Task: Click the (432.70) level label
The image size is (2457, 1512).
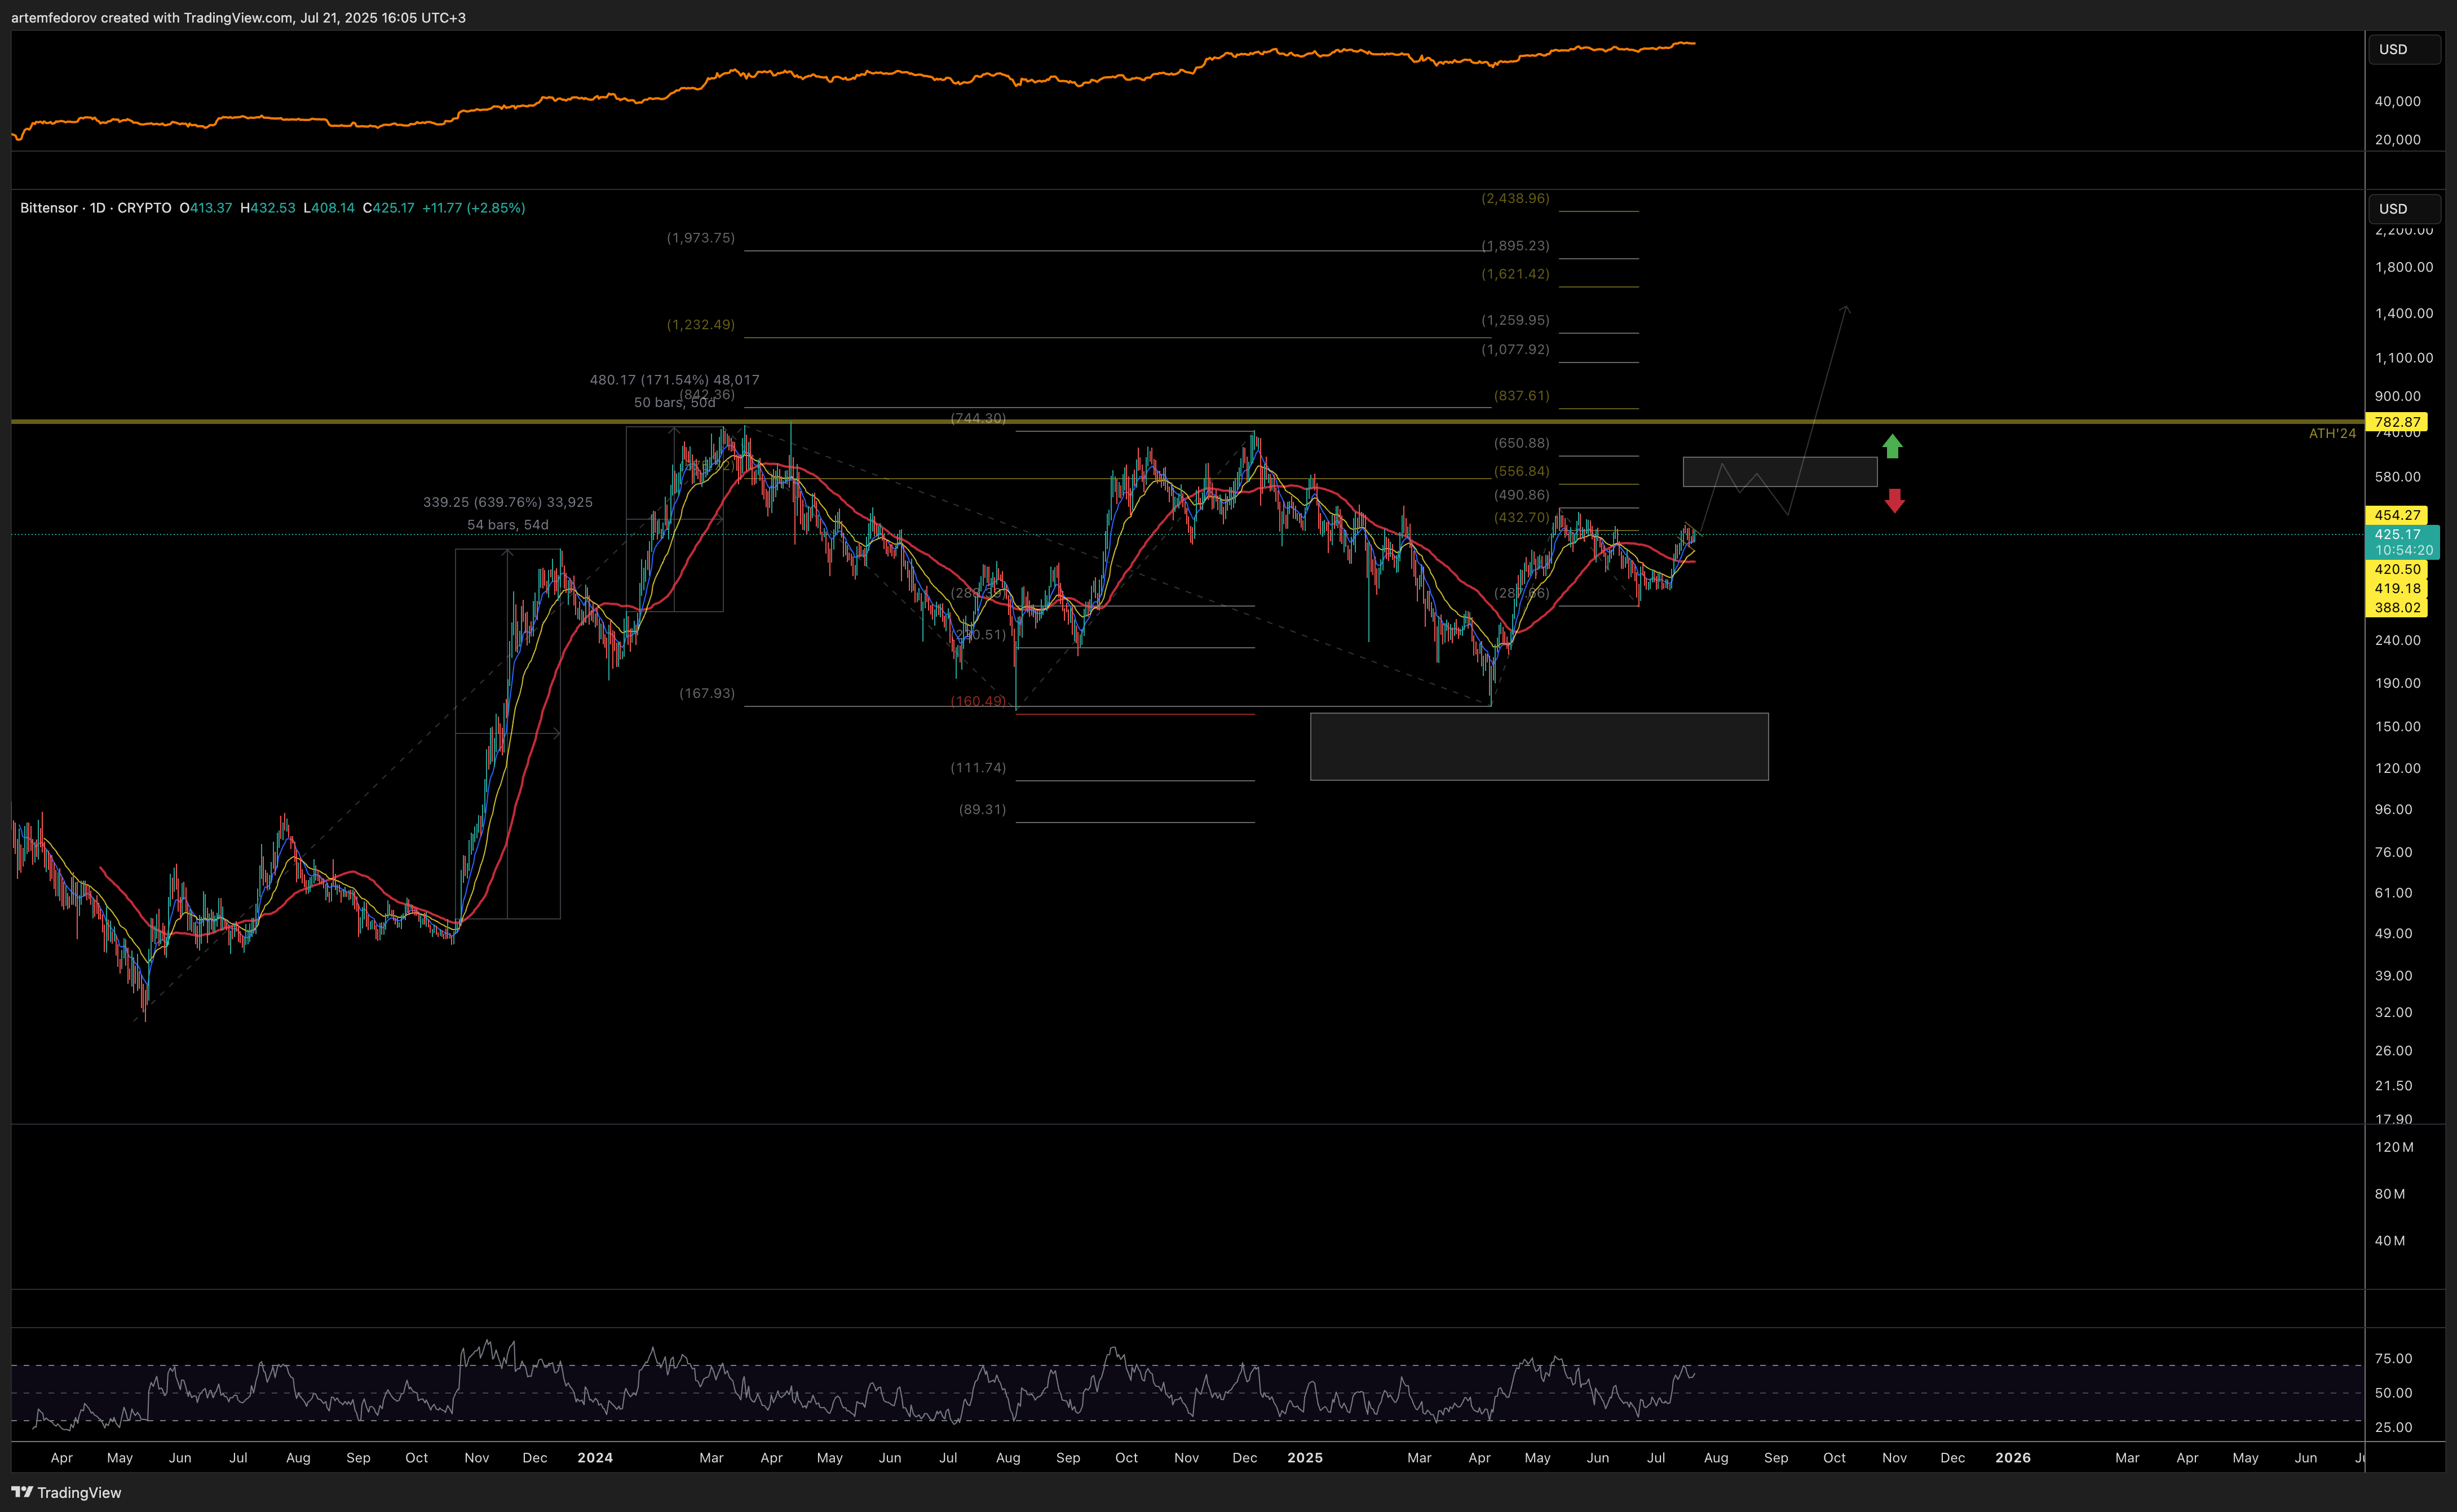Action: [x=1521, y=517]
